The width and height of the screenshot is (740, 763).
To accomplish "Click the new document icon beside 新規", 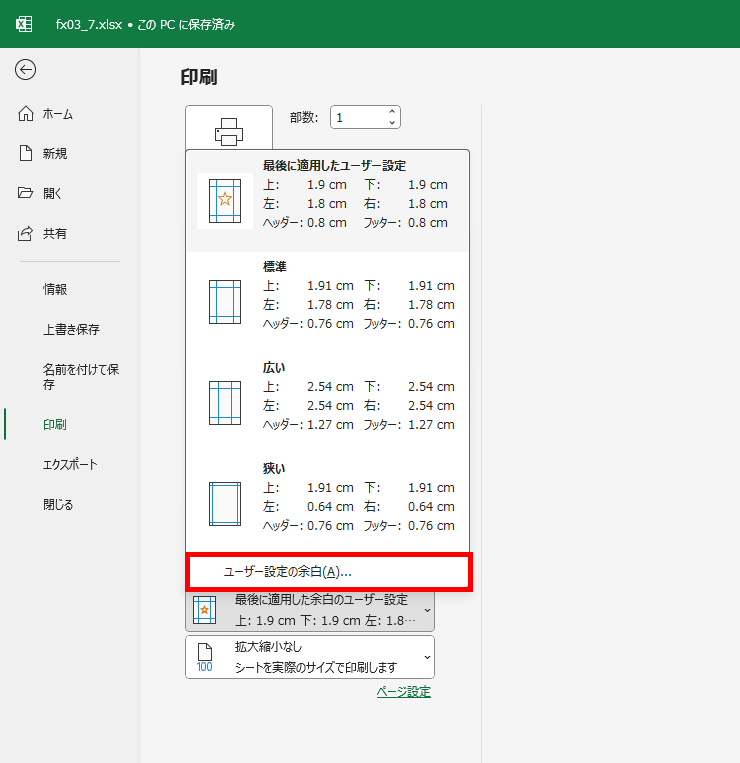I will pos(26,153).
